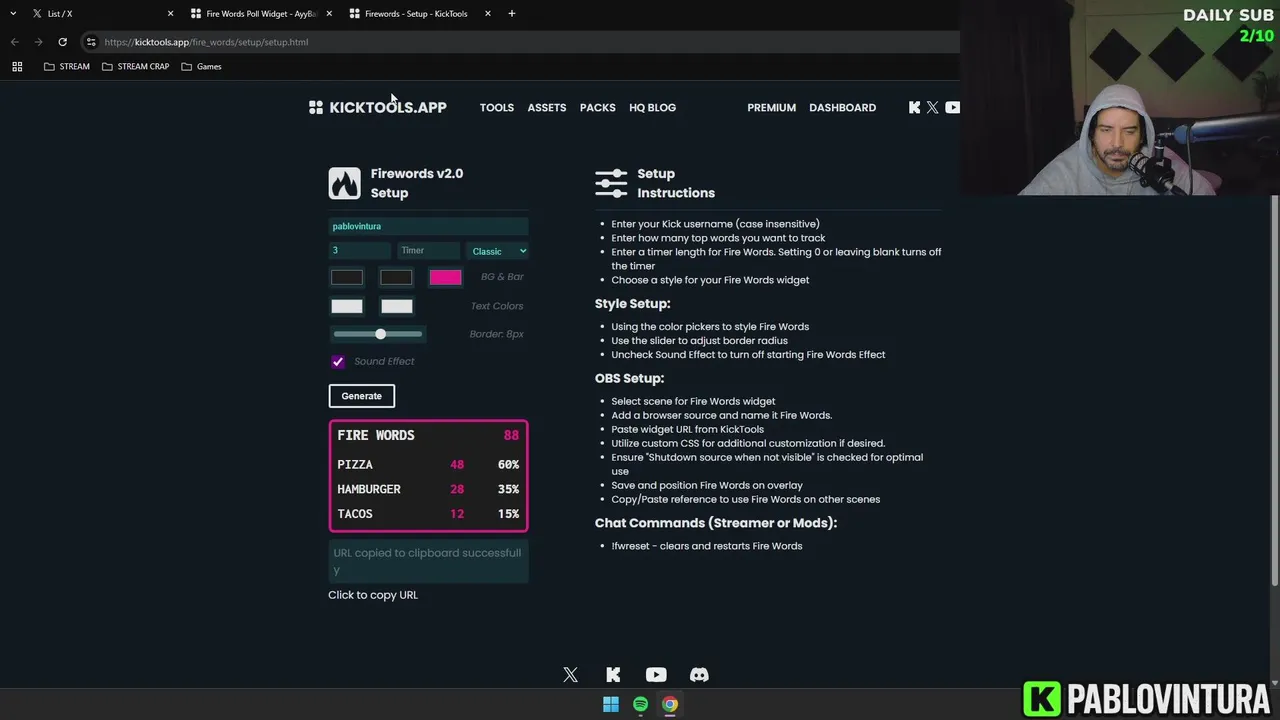This screenshot has height=720, width=1280.
Task: Click the Timer input field
Action: click(x=428, y=251)
